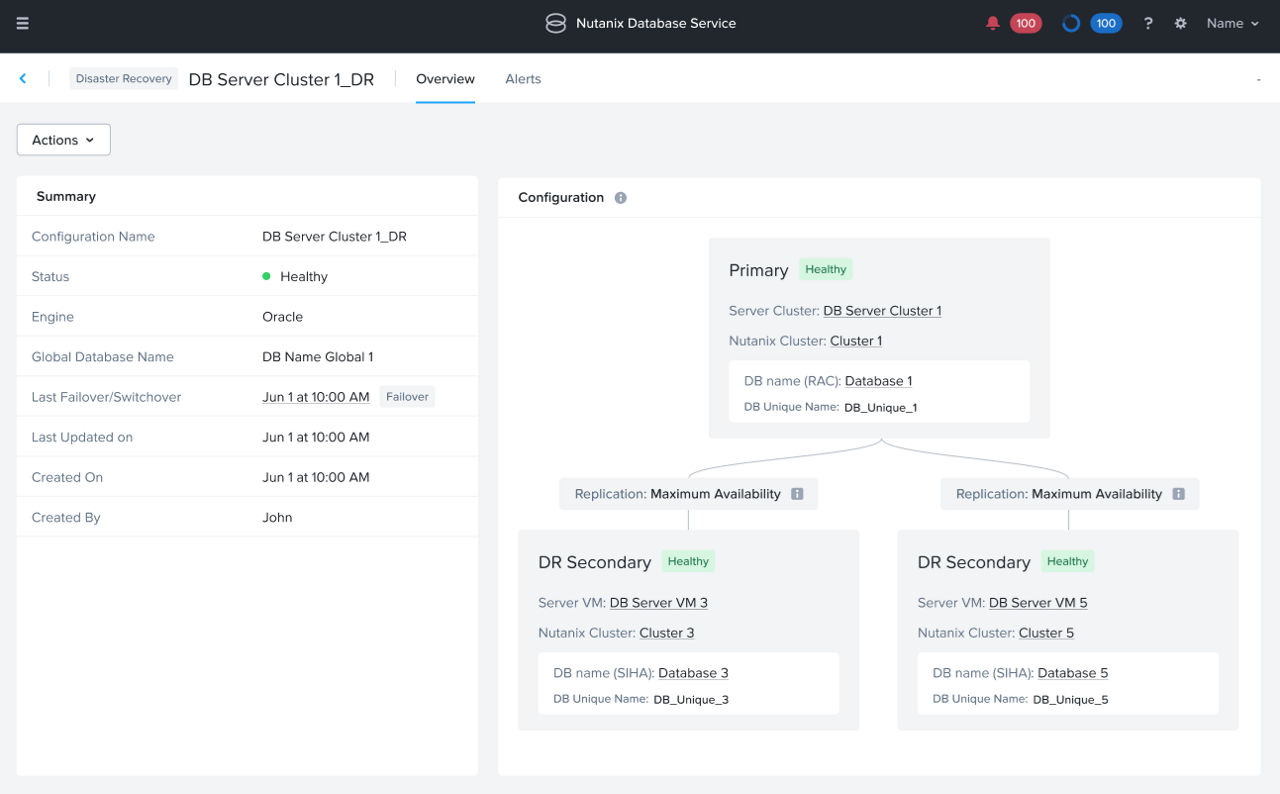Screen dimensions: 1280x794
Task: Click the Database 5 link
Action: 1072,672
